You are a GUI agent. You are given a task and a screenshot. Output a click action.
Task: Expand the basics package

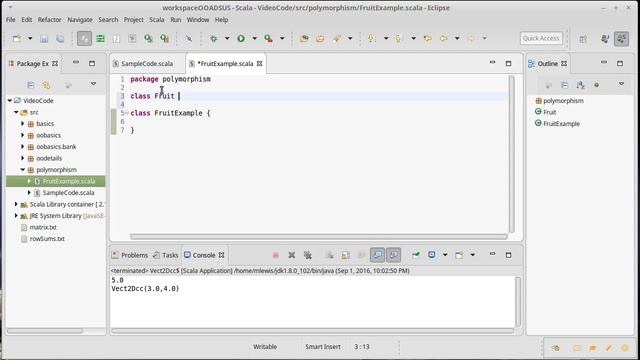point(23,123)
